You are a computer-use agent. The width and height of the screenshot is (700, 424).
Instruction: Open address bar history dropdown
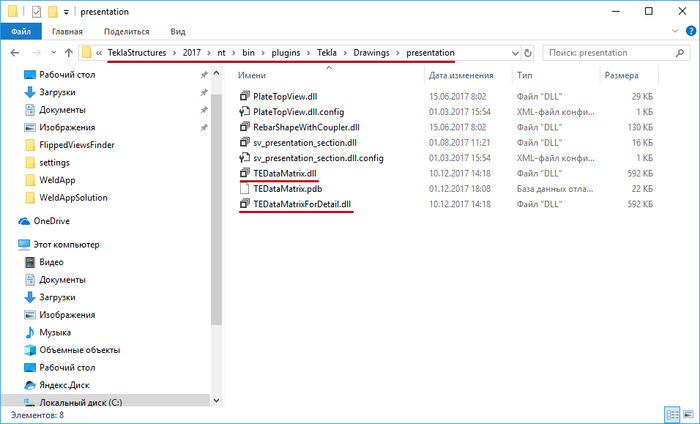point(515,53)
